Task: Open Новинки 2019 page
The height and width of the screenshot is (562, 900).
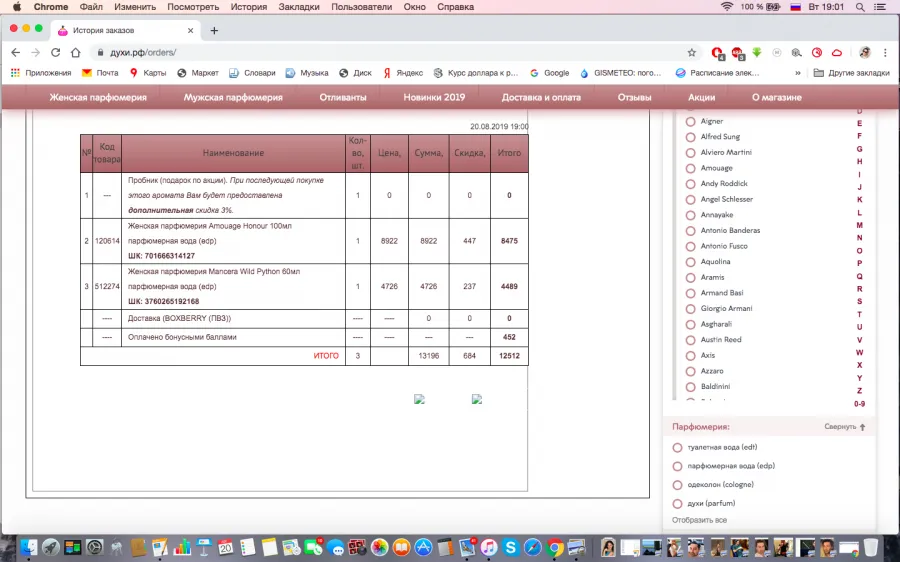Action: [434, 97]
